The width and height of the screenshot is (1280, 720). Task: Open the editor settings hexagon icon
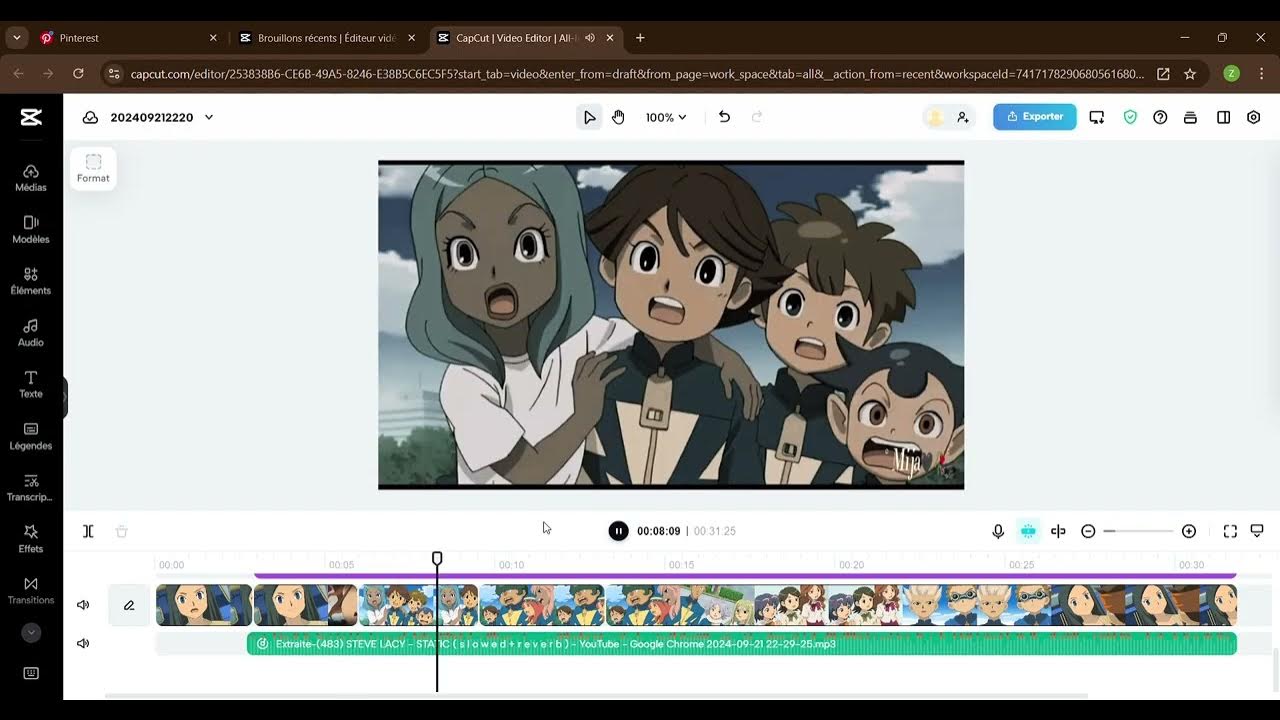(1254, 117)
